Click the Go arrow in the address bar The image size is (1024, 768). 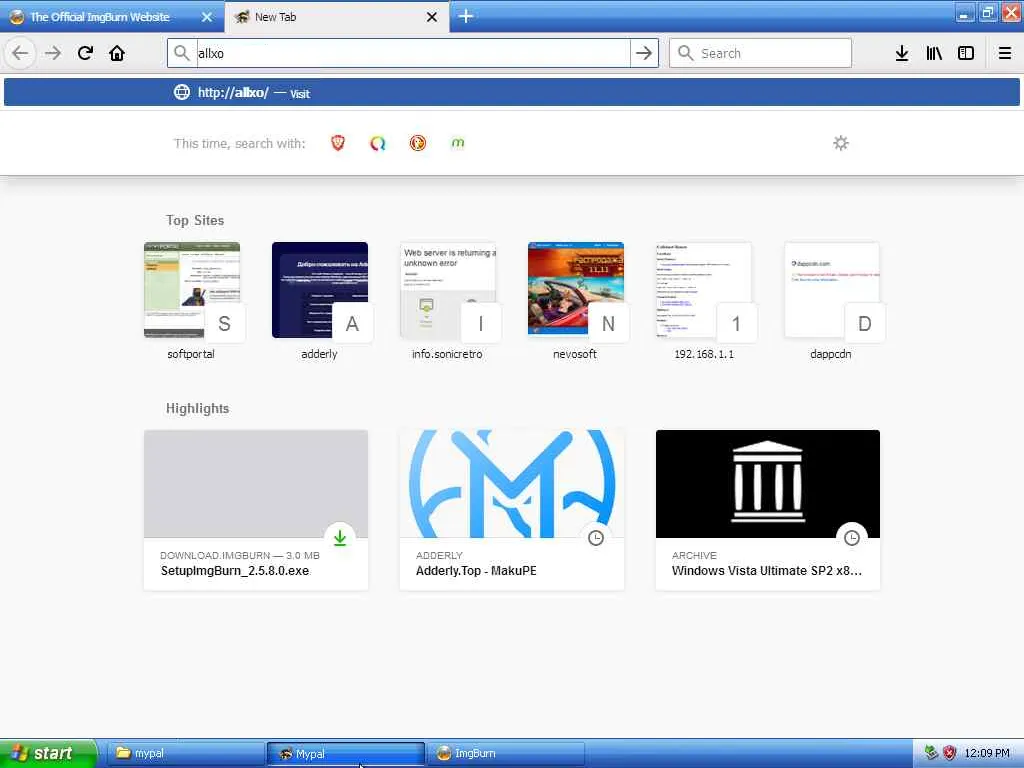tap(644, 53)
